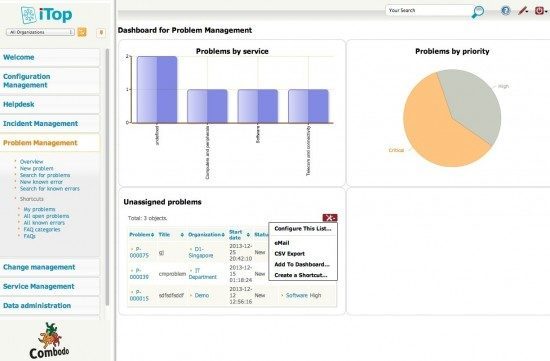Choose CSV Export from the menu

point(289,254)
